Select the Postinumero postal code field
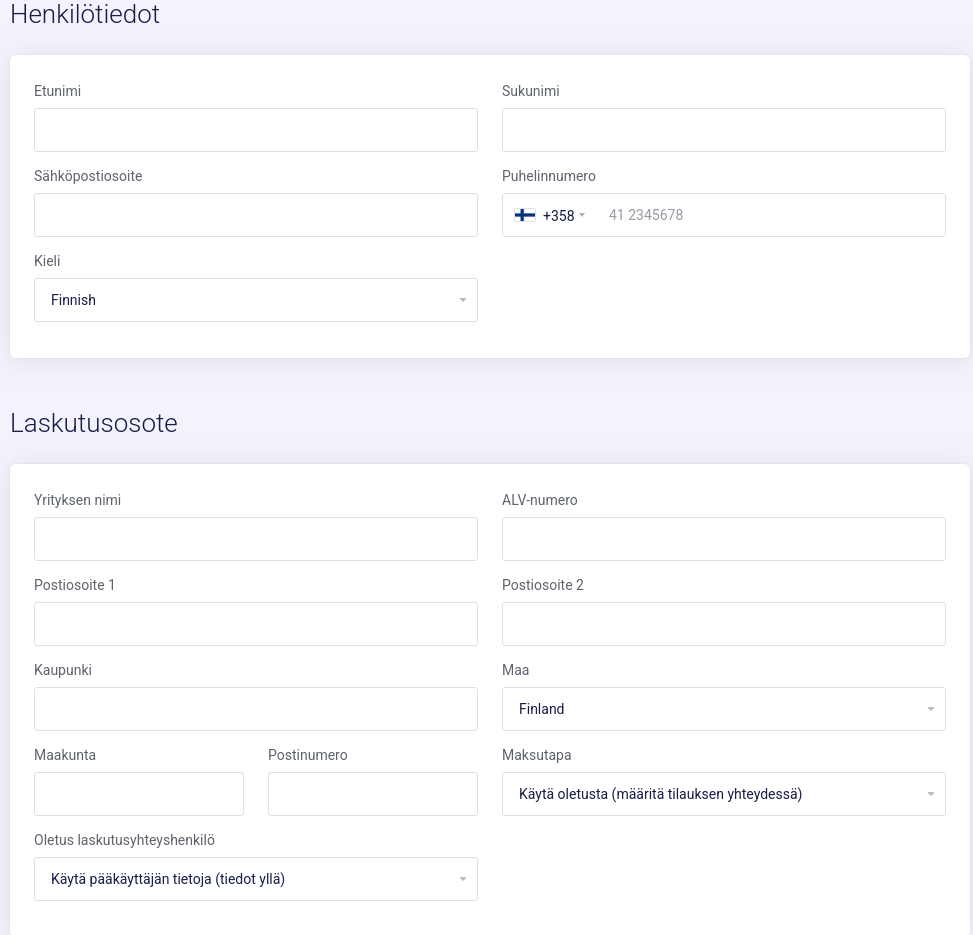Image resolution: width=973 pixels, height=935 pixels. tap(373, 794)
